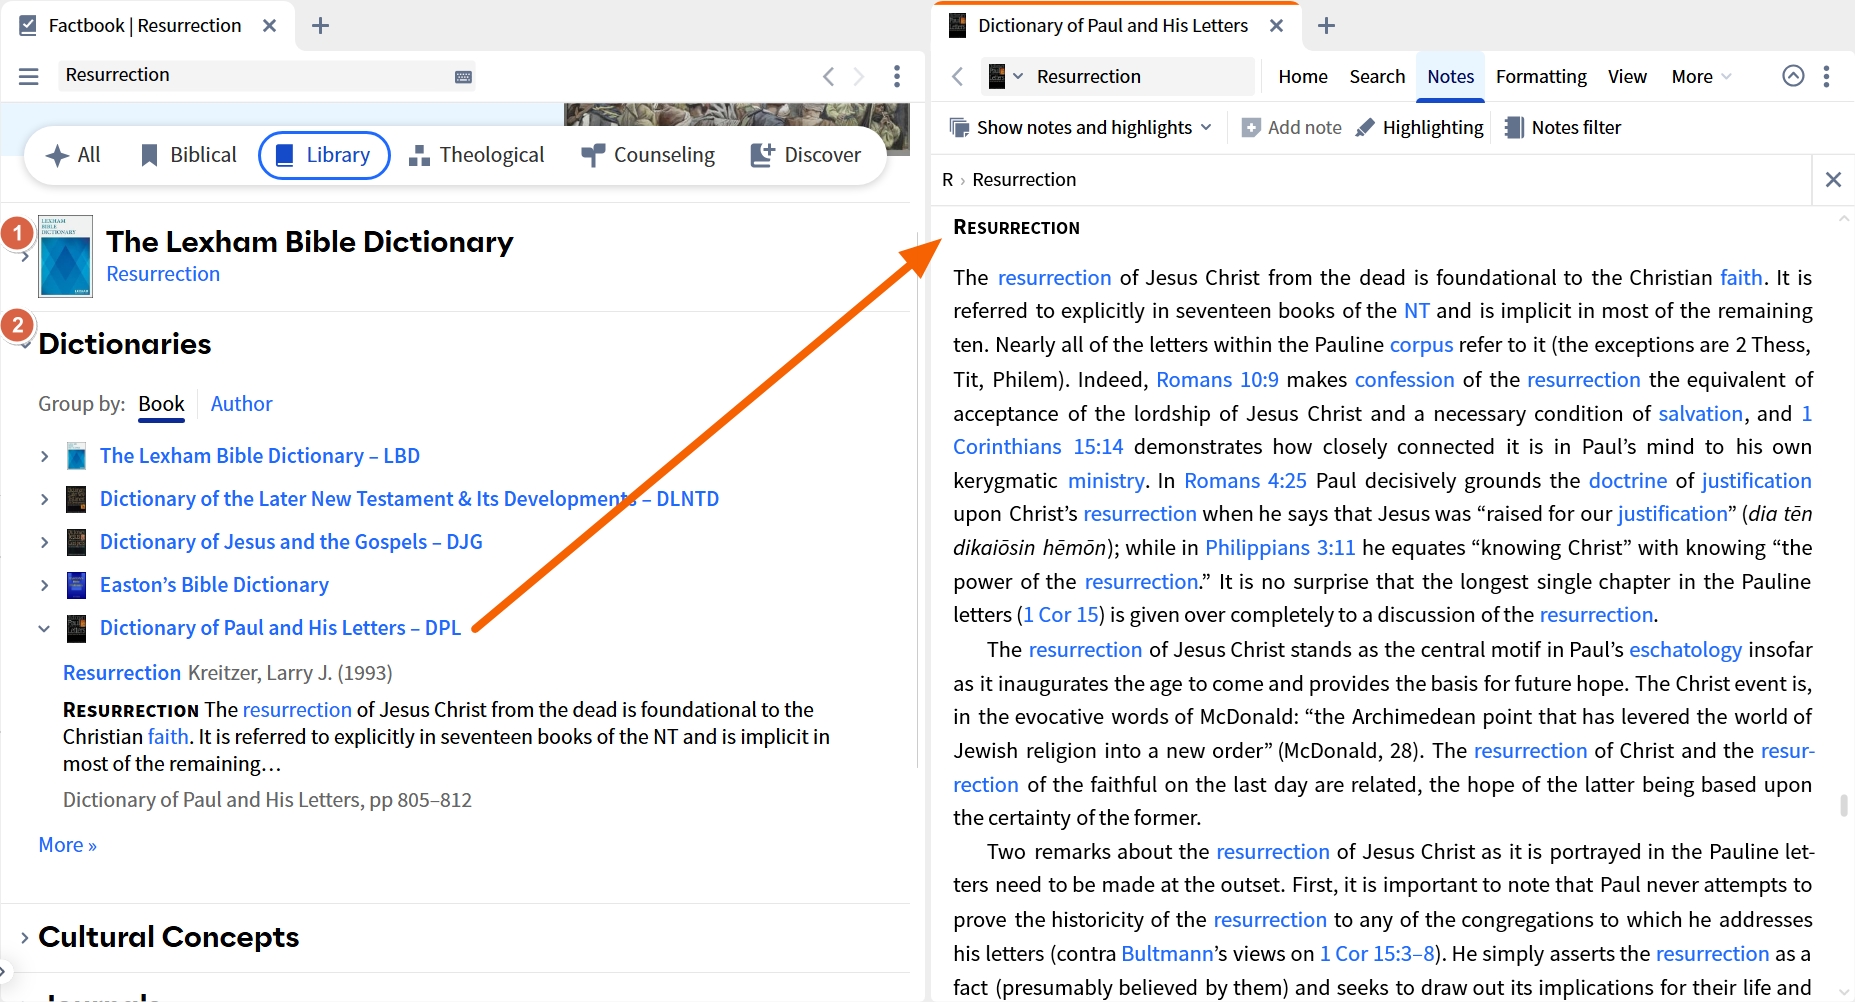The image size is (1855, 1002).
Task: Open Notes filter
Action: 1562,127
